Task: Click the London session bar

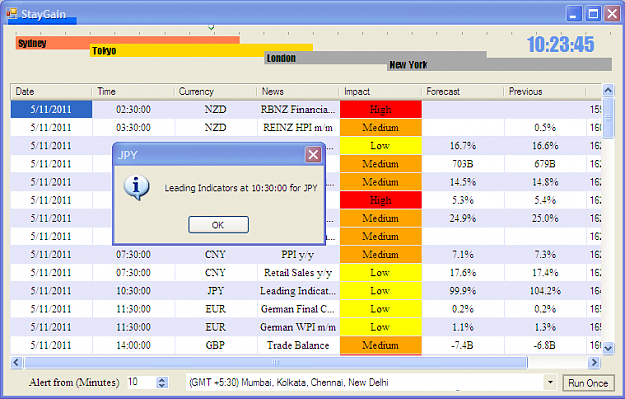Action: (x=375, y=58)
